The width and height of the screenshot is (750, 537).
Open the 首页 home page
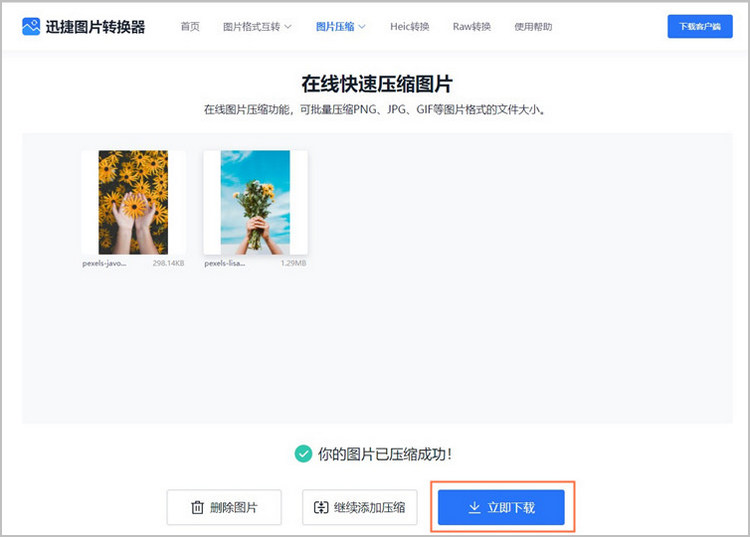tap(190, 27)
